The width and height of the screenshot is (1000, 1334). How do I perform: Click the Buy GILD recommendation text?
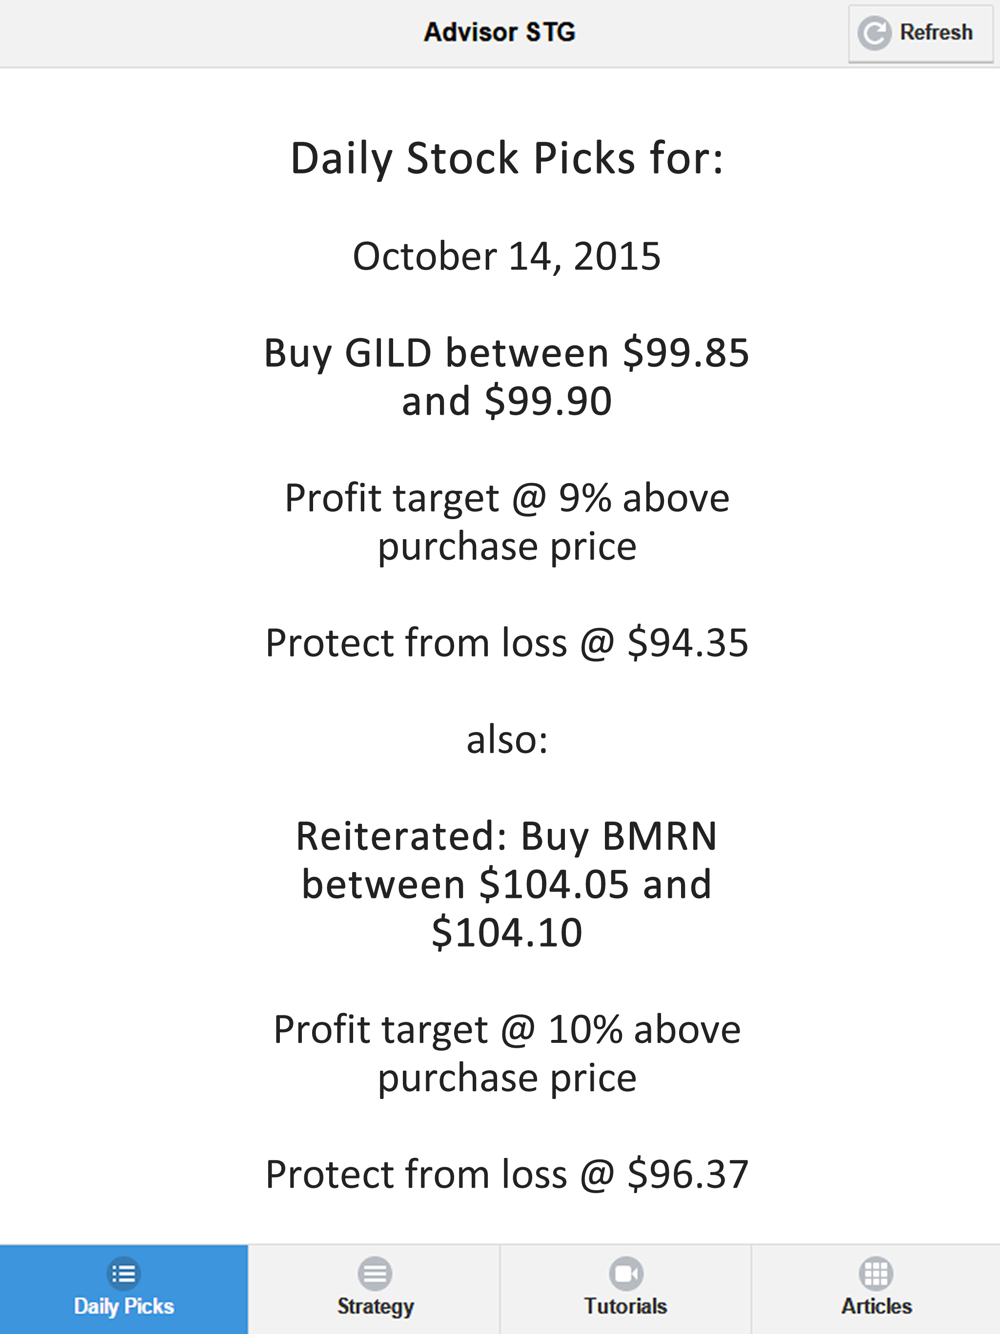[x=507, y=377]
